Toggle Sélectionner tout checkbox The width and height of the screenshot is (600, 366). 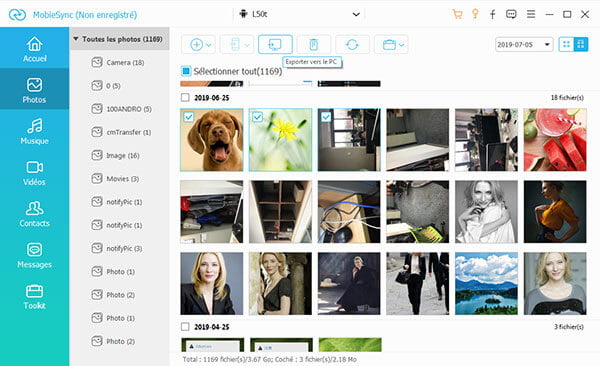click(x=186, y=71)
